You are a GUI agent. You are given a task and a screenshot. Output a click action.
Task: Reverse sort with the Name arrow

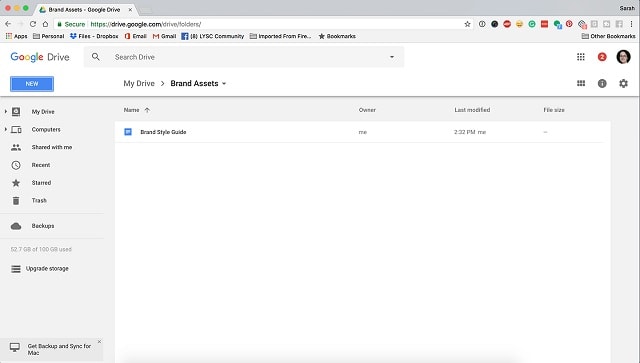click(147, 110)
